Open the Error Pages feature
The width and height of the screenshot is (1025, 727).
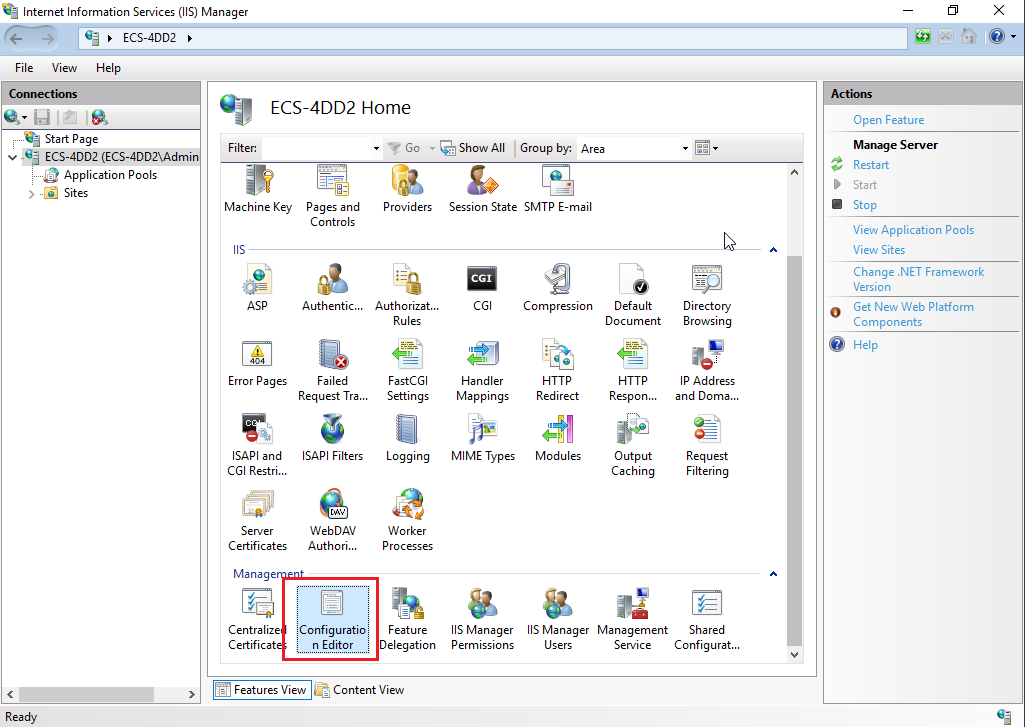pos(257,363)
